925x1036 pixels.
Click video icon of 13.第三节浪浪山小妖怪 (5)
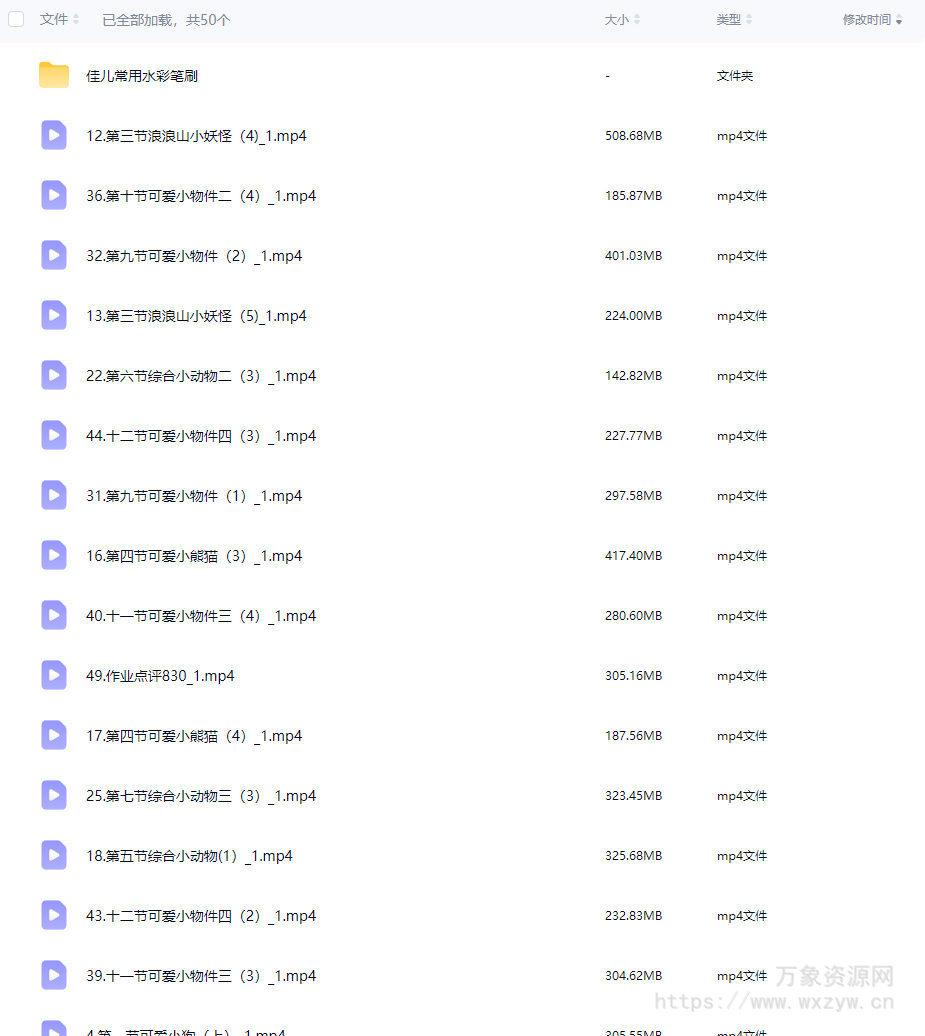click(x=54, y=316)
